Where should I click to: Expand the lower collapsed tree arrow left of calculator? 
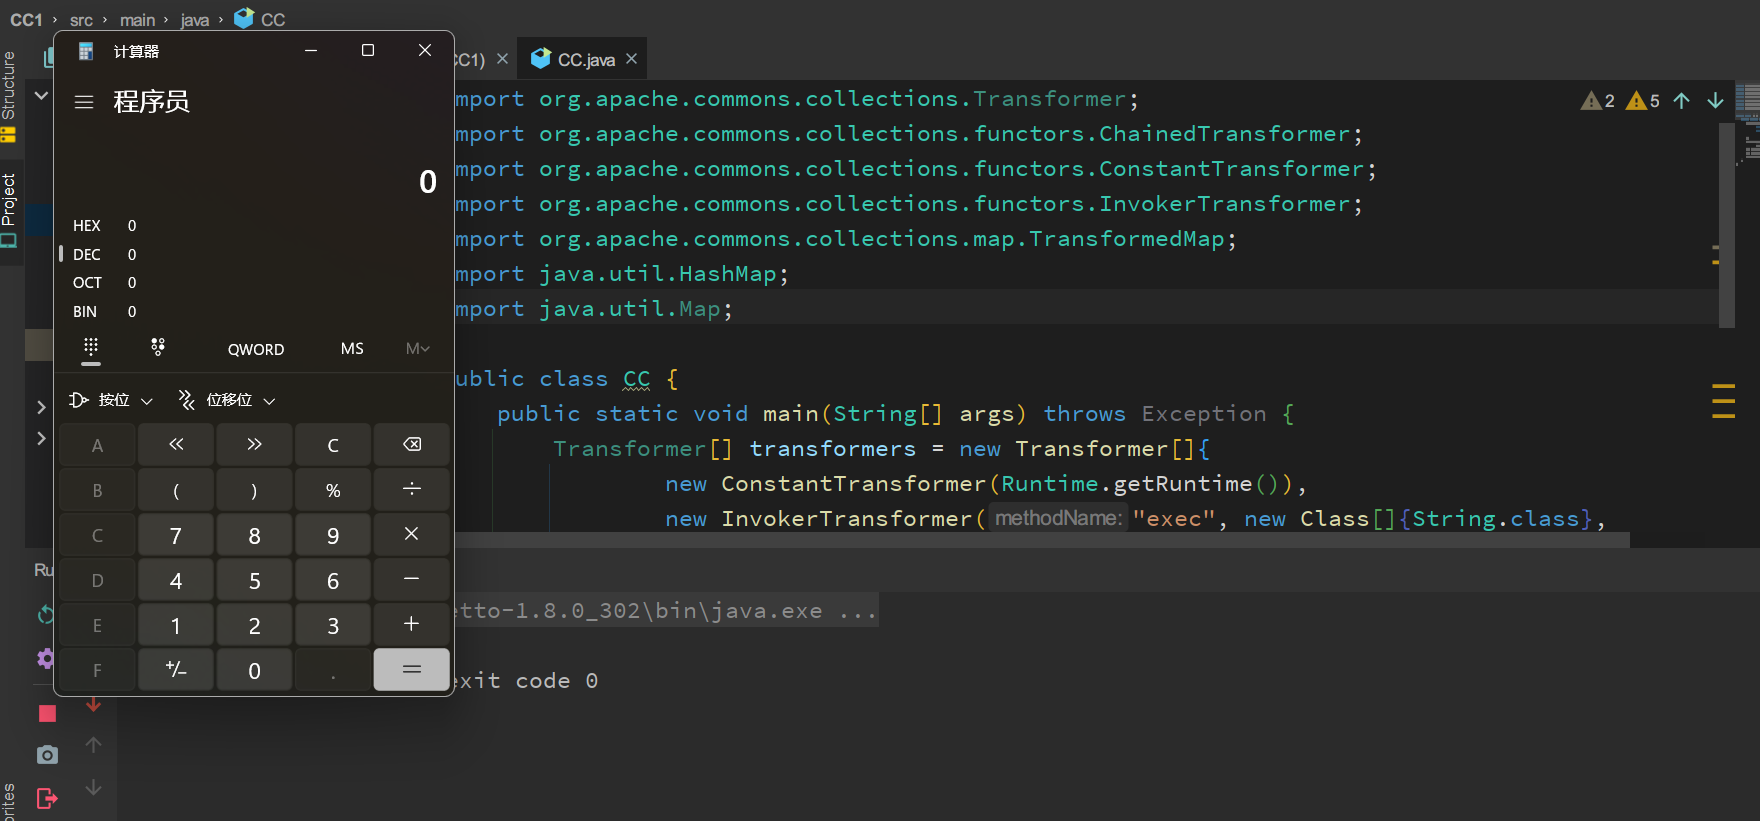click(41, 438)
